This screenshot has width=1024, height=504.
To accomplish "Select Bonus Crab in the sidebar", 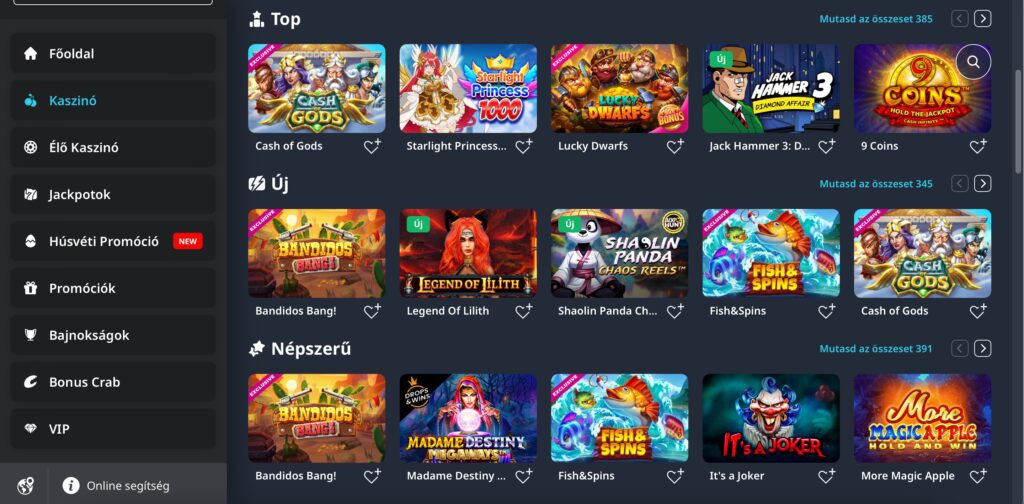I will [x=113, y=382].
